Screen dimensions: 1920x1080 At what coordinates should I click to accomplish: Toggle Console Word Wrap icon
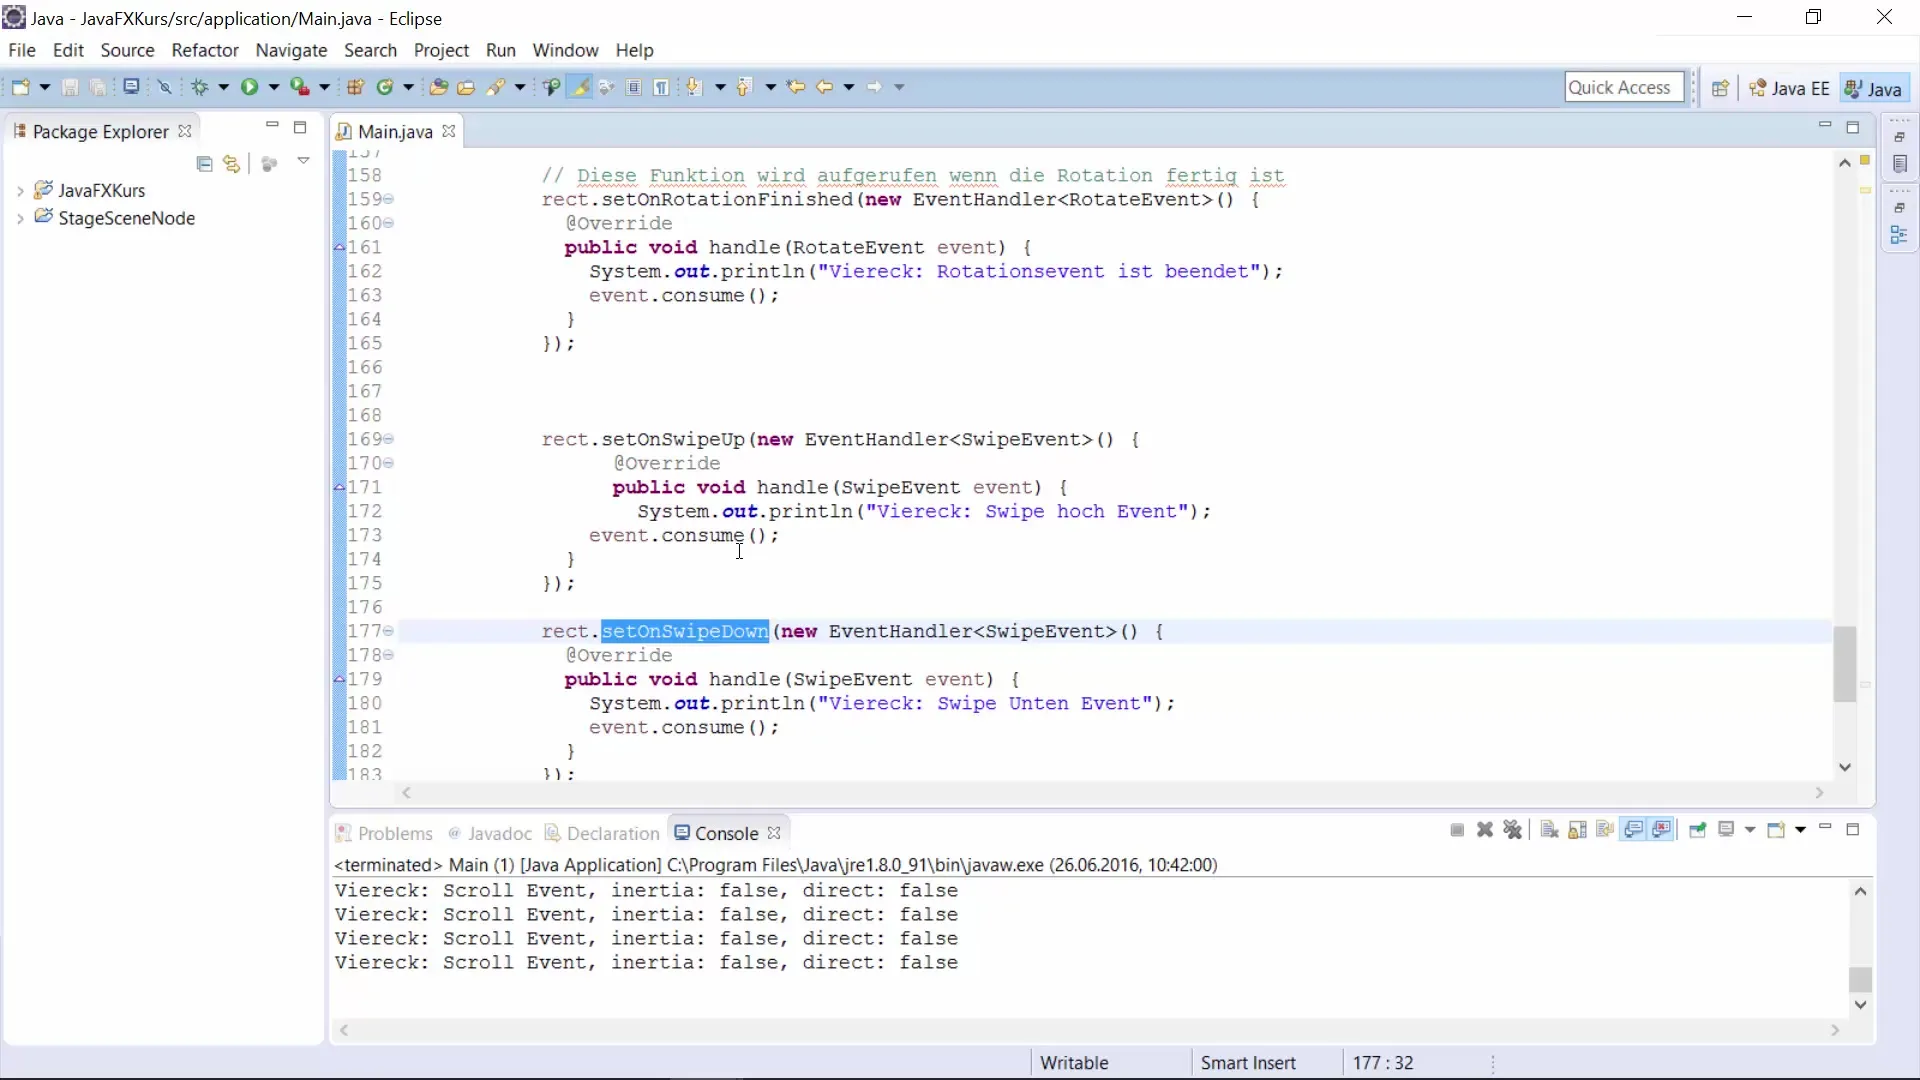point(1606,830)
